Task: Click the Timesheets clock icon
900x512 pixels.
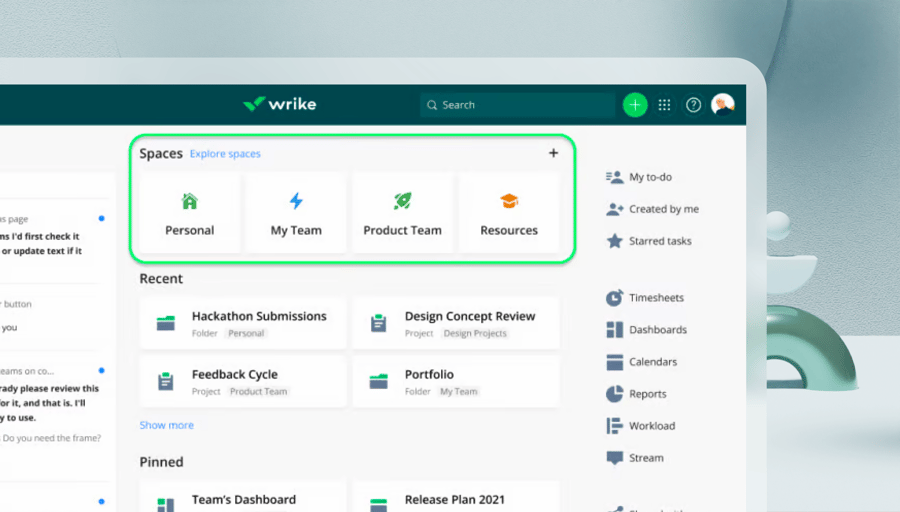Action: (614, 298)
